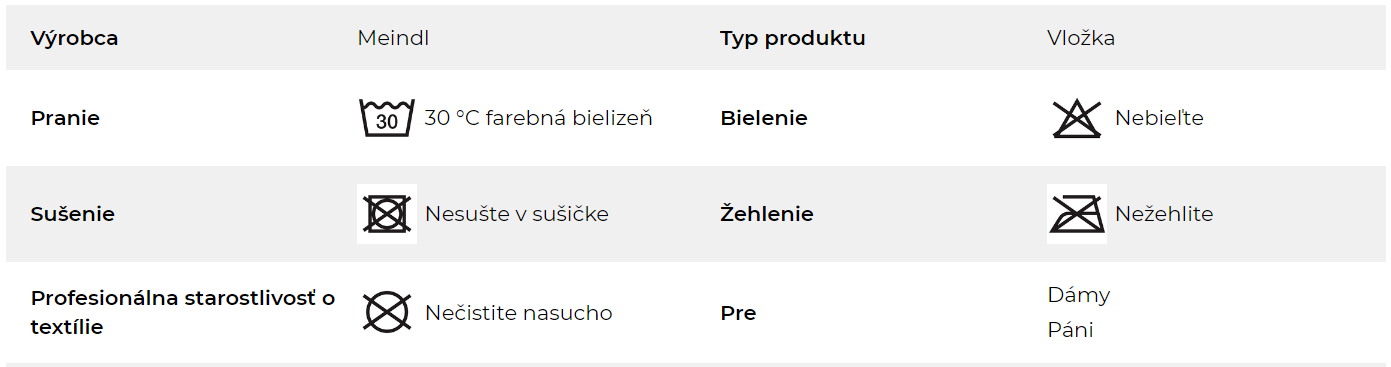Click the Páni value
This screenshot has height=367, width=1391.
click(1070, 330)
